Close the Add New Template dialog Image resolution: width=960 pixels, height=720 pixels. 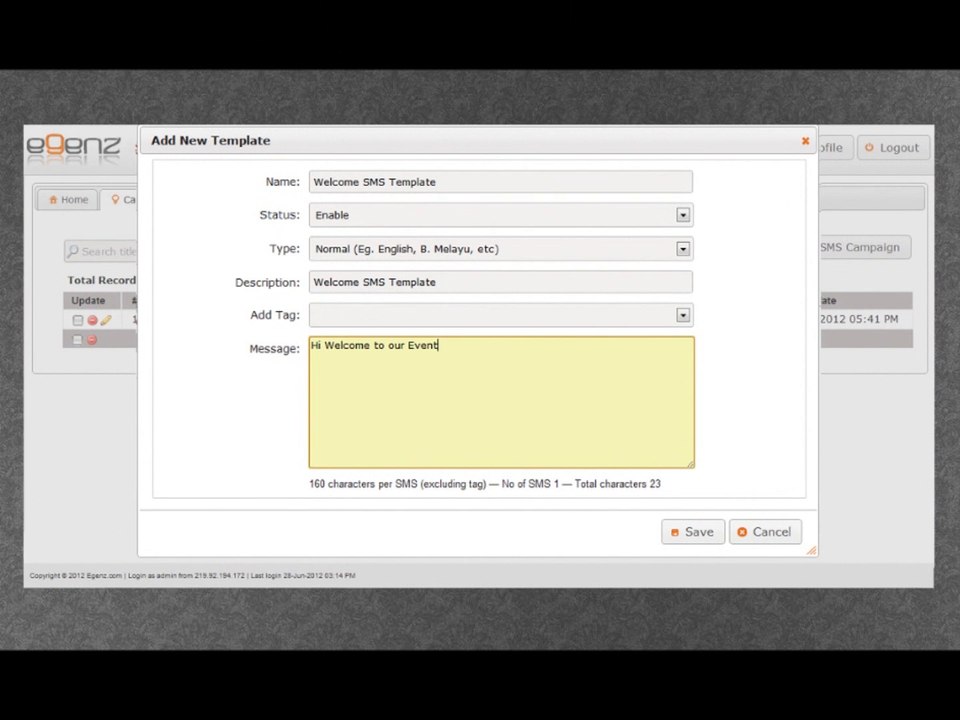(x=805, y=141)
